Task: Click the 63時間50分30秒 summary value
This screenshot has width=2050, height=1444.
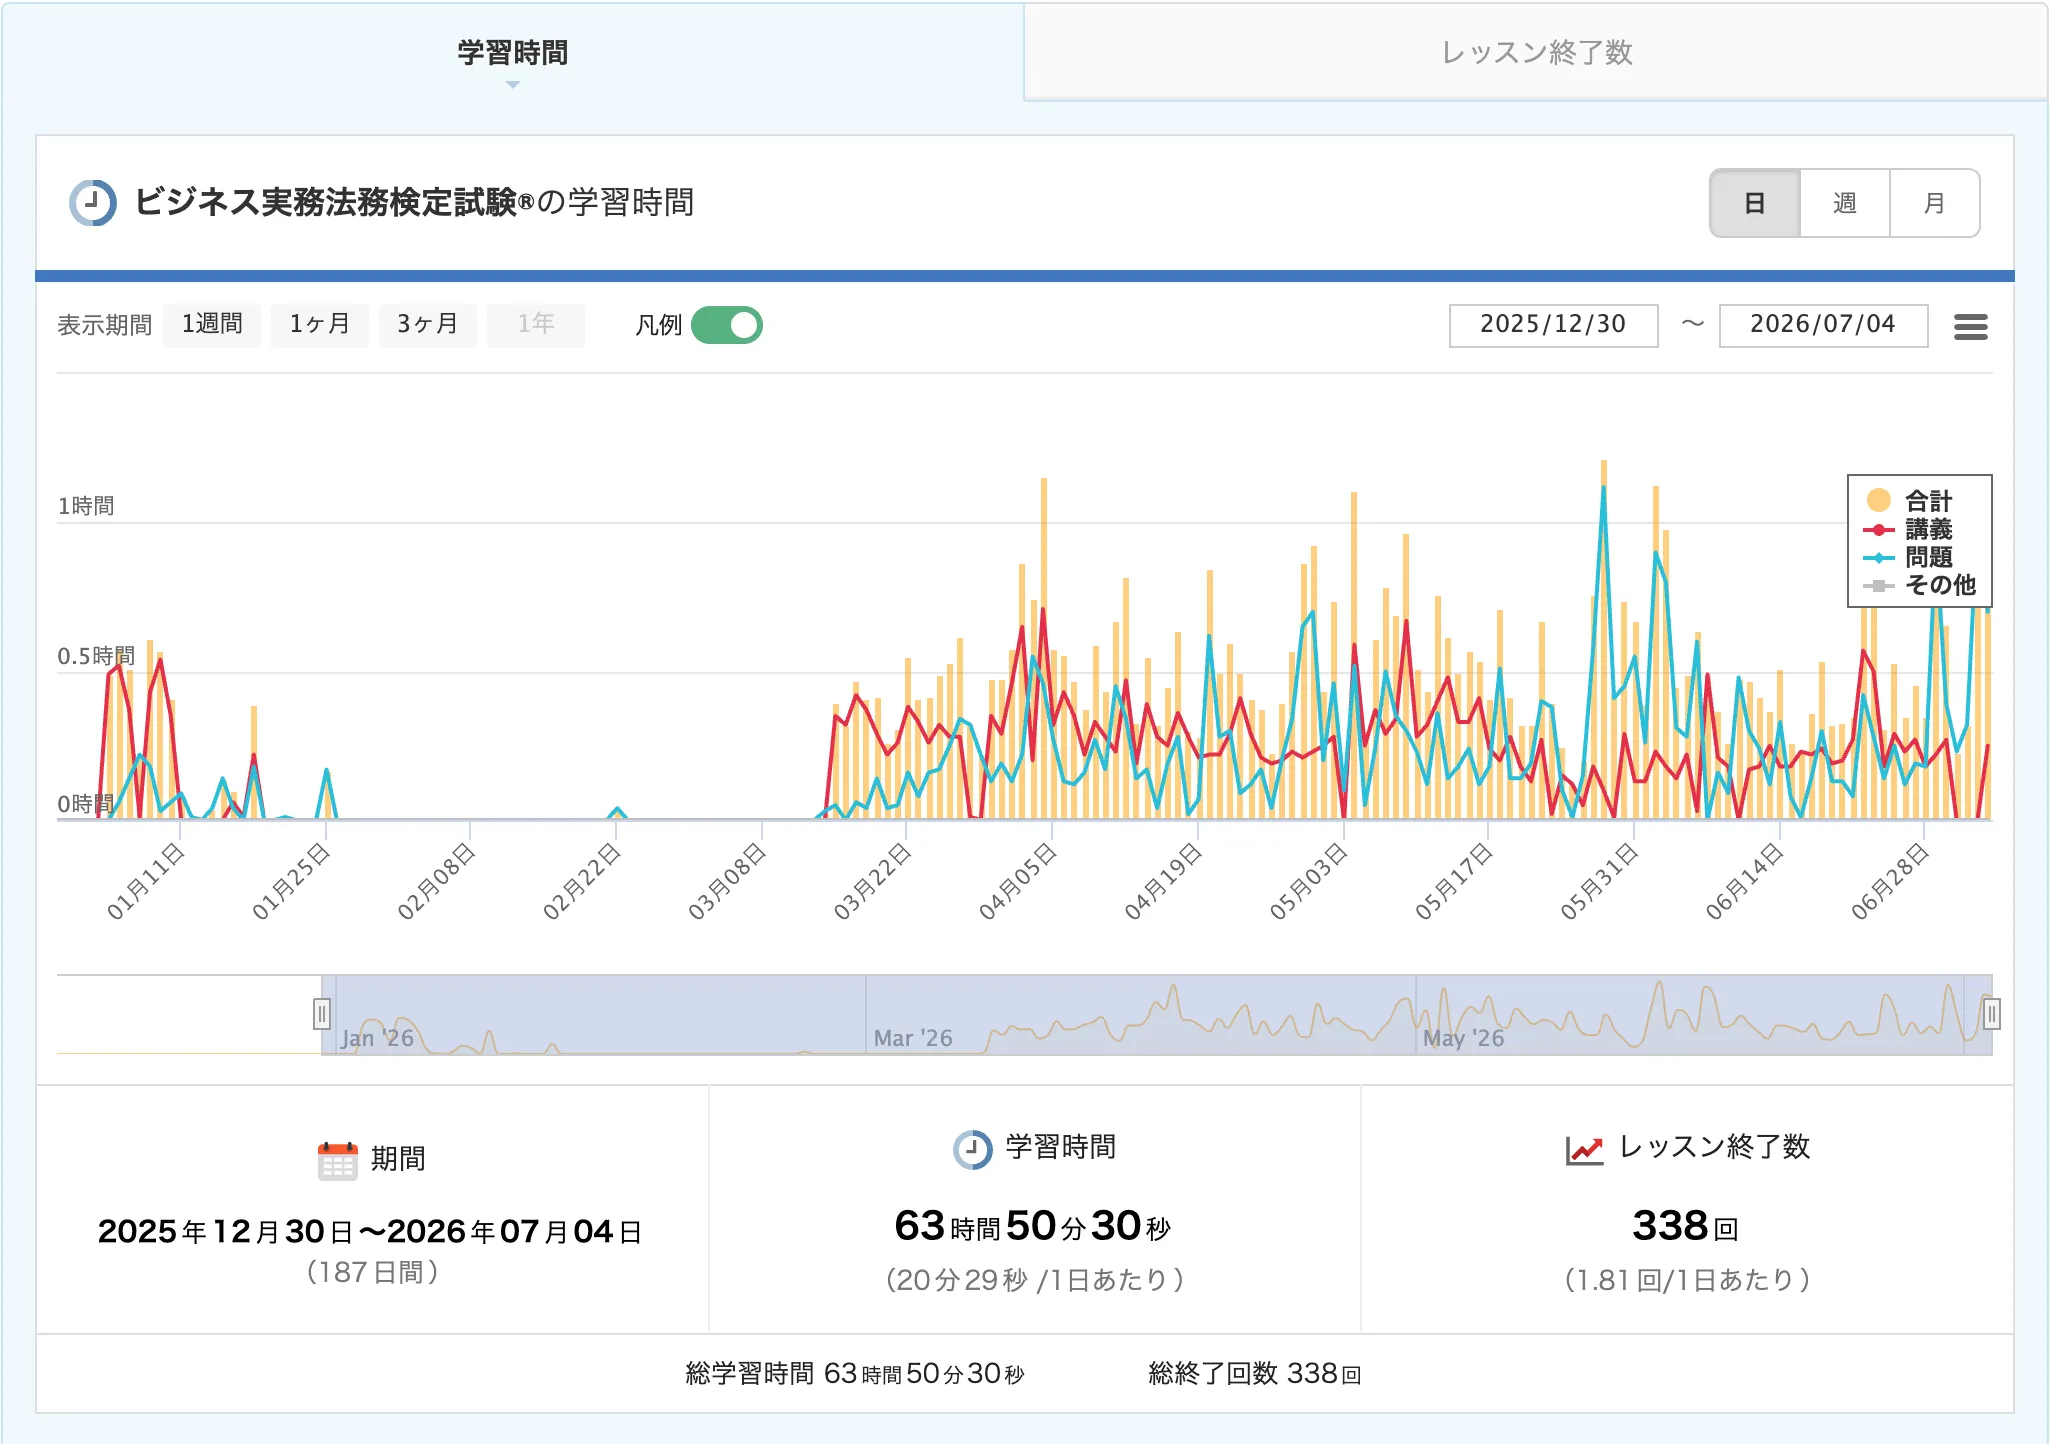Action: pyautogui.click(x=1033, y=1226)
